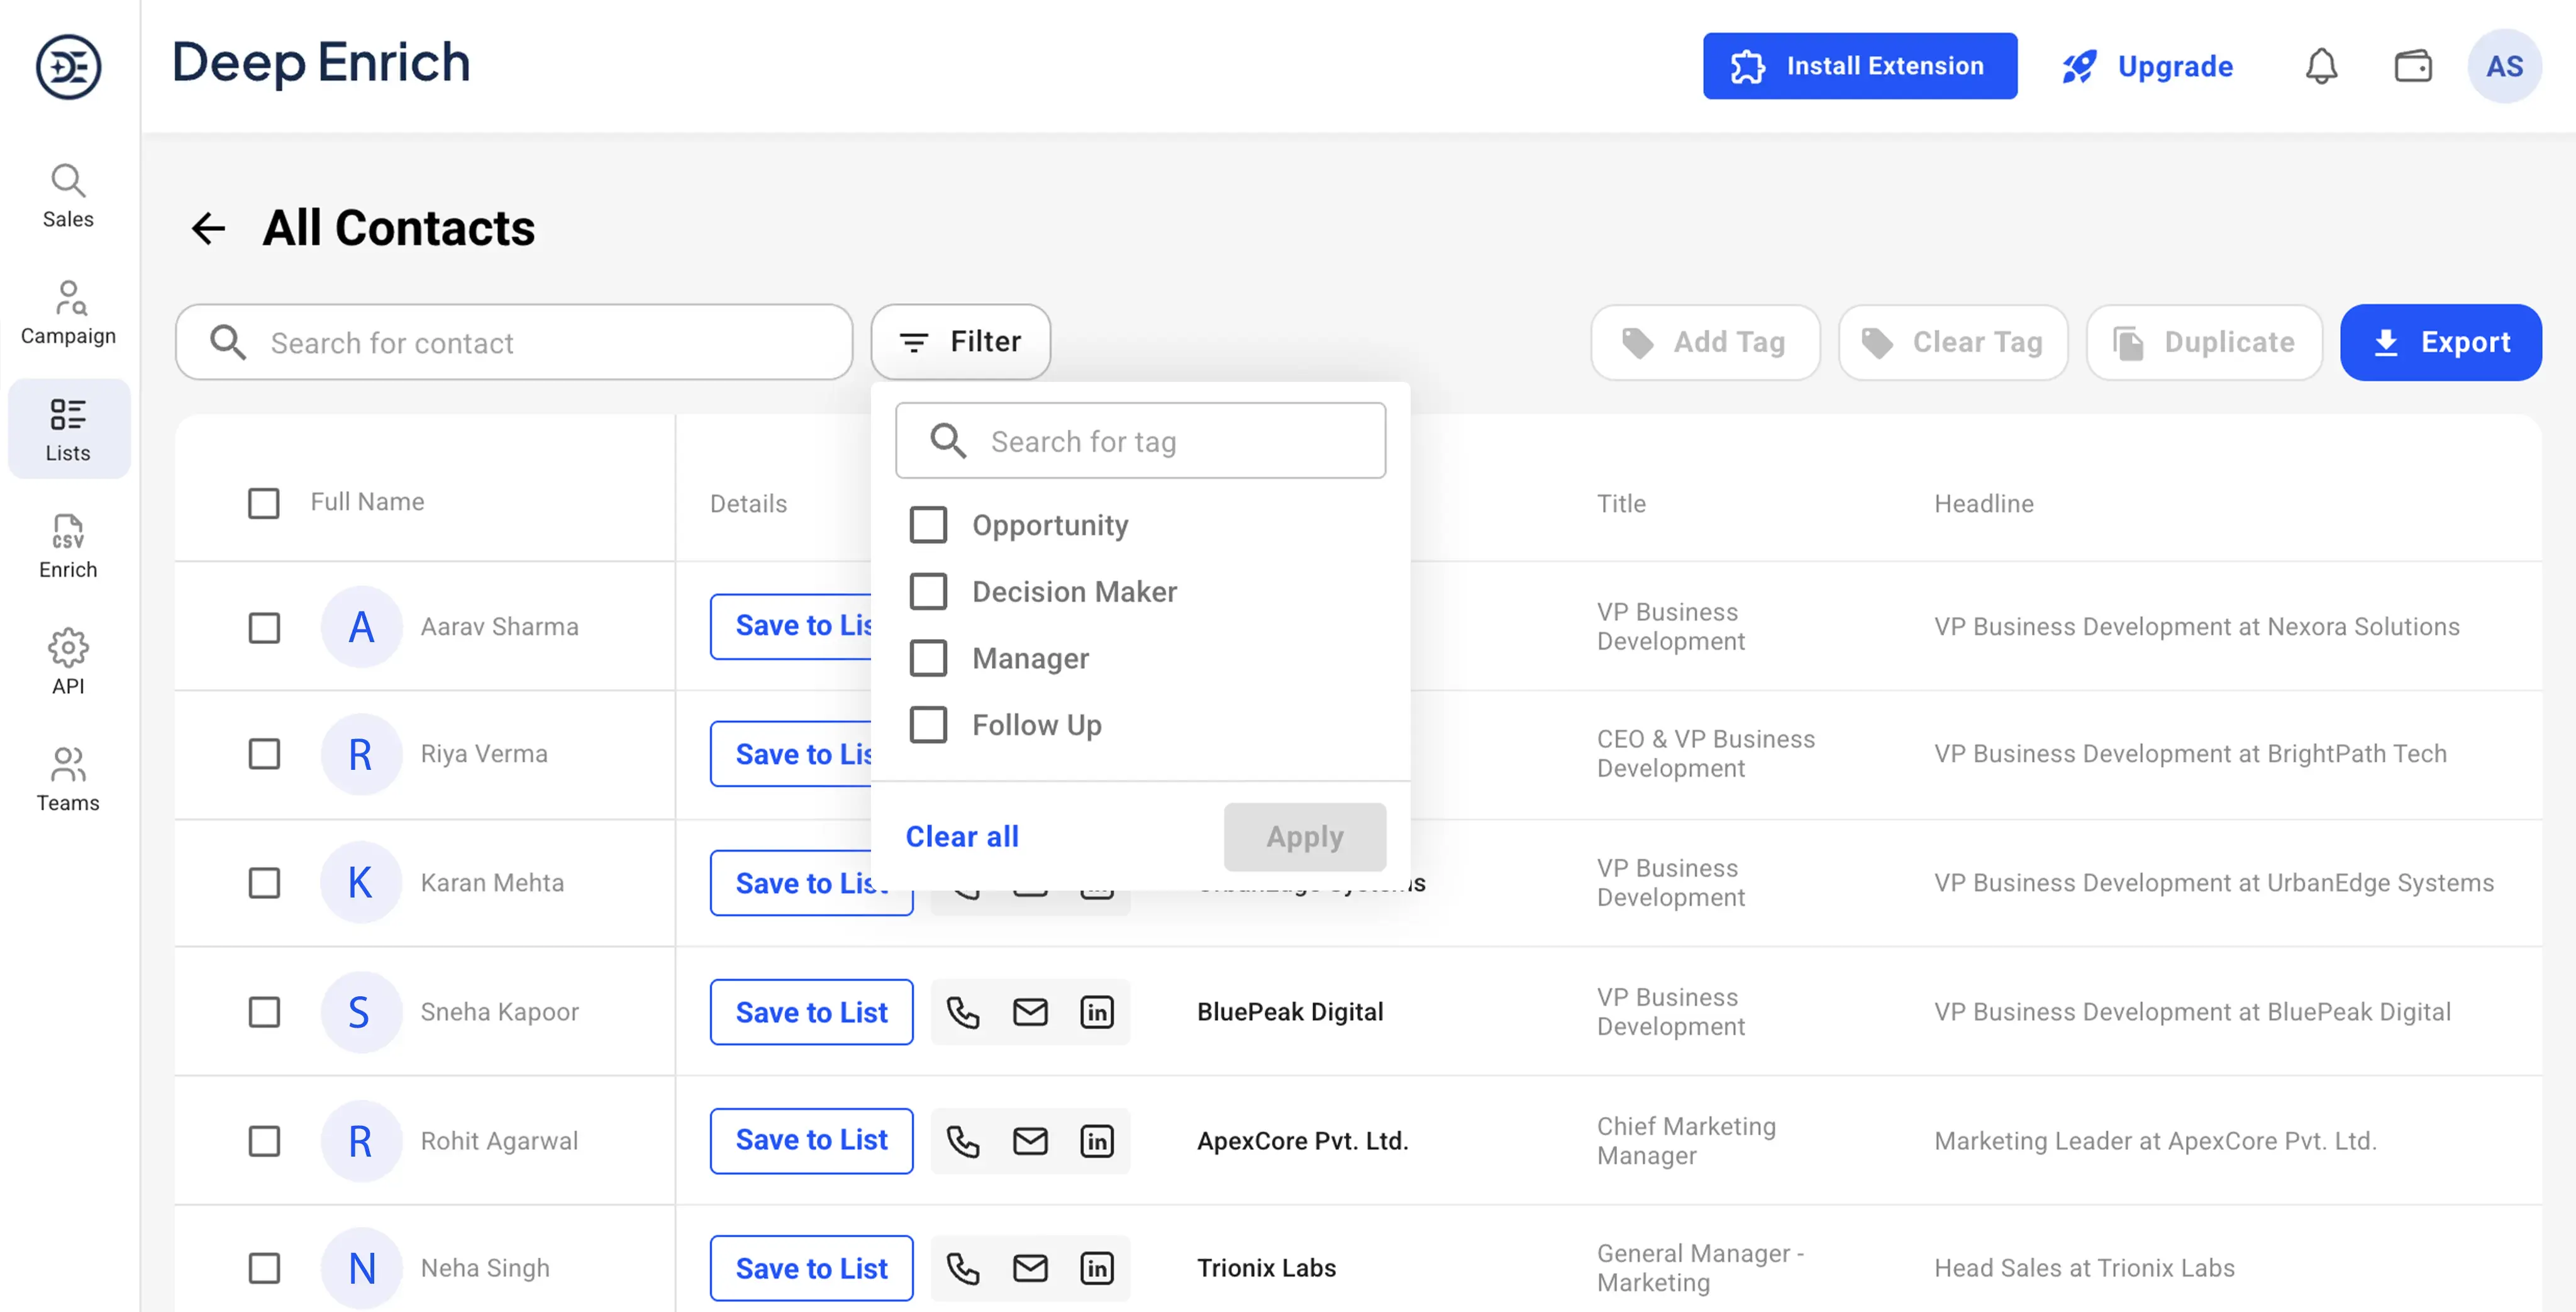Image resolution: width=2576 pixels, height=1312 pixels.
Task: Check the Decision Maker tag filter
Action: tap(928, 591)
